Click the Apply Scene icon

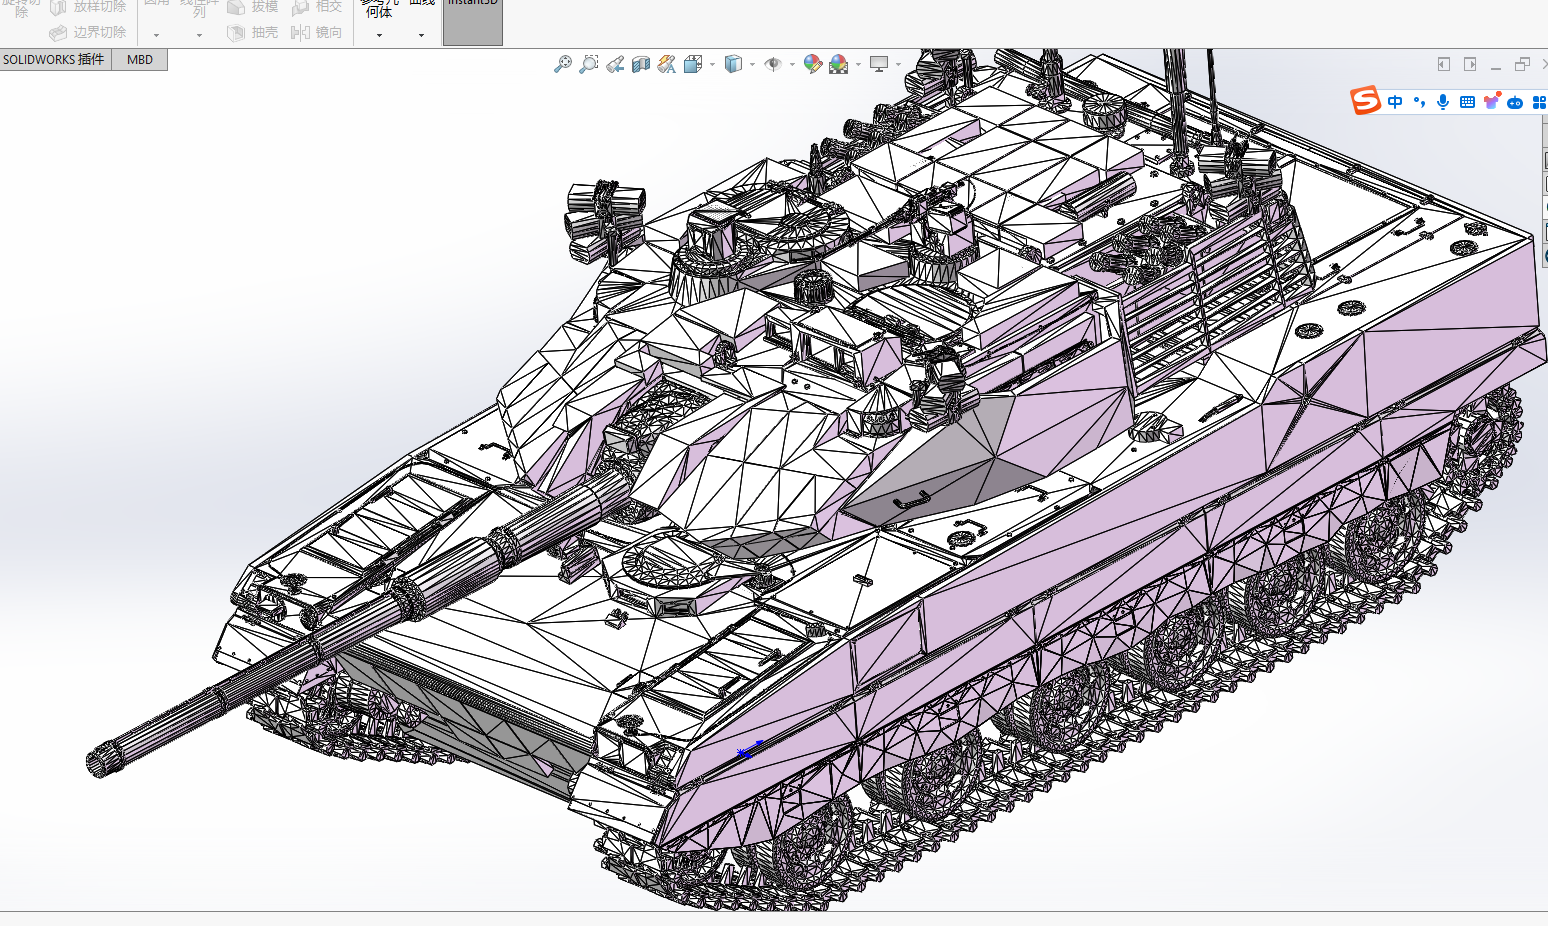pyautogui.click(x=839, y=64)
